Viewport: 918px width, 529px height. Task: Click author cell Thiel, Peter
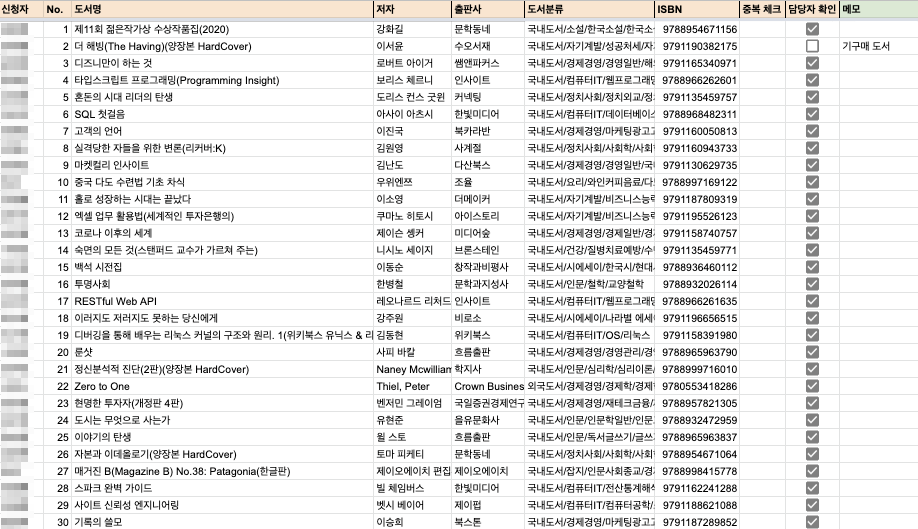(412, 386)
